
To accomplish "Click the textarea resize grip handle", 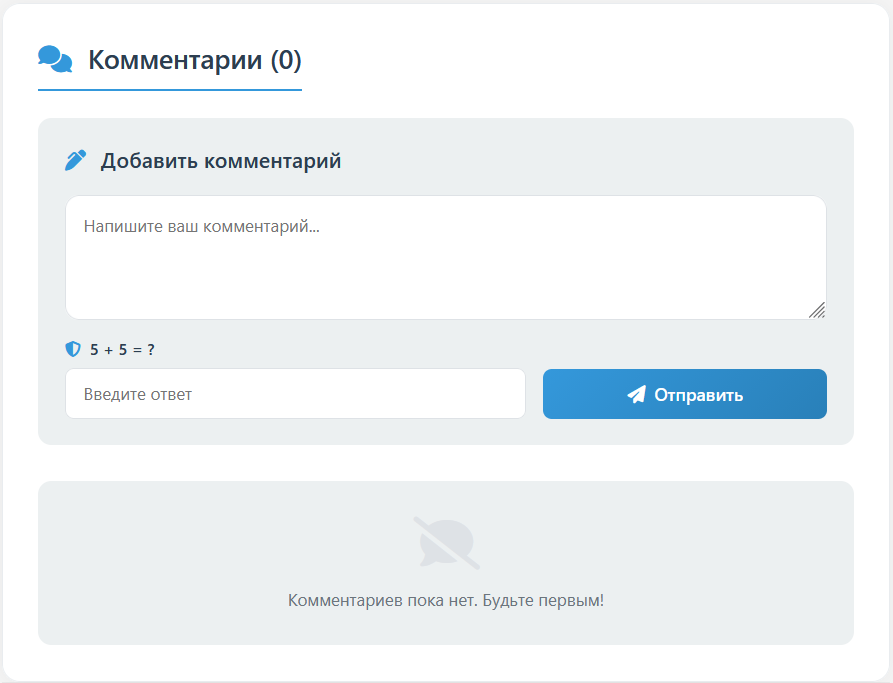I will click(817, 310).
